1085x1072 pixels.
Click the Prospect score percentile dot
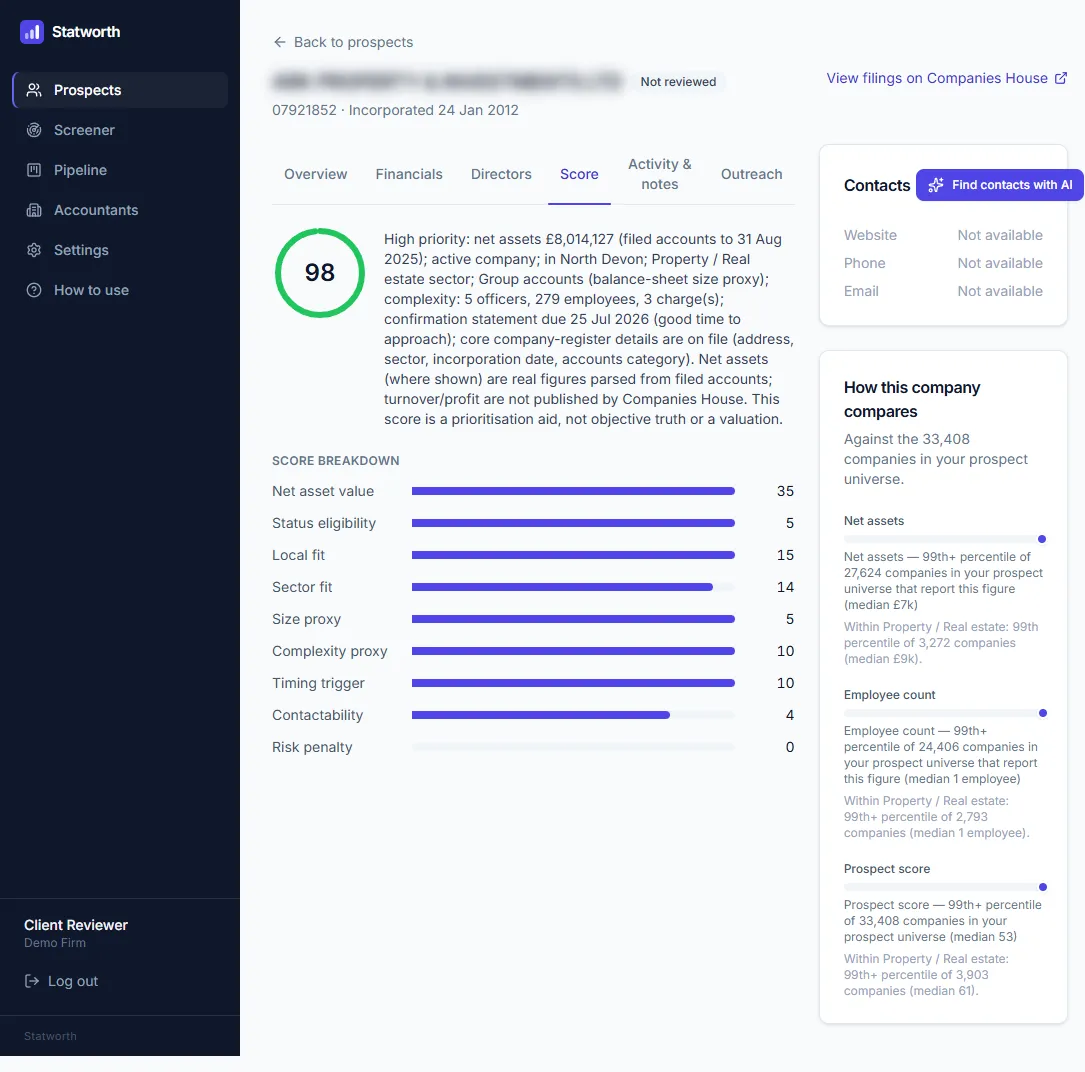[1043, 887]
